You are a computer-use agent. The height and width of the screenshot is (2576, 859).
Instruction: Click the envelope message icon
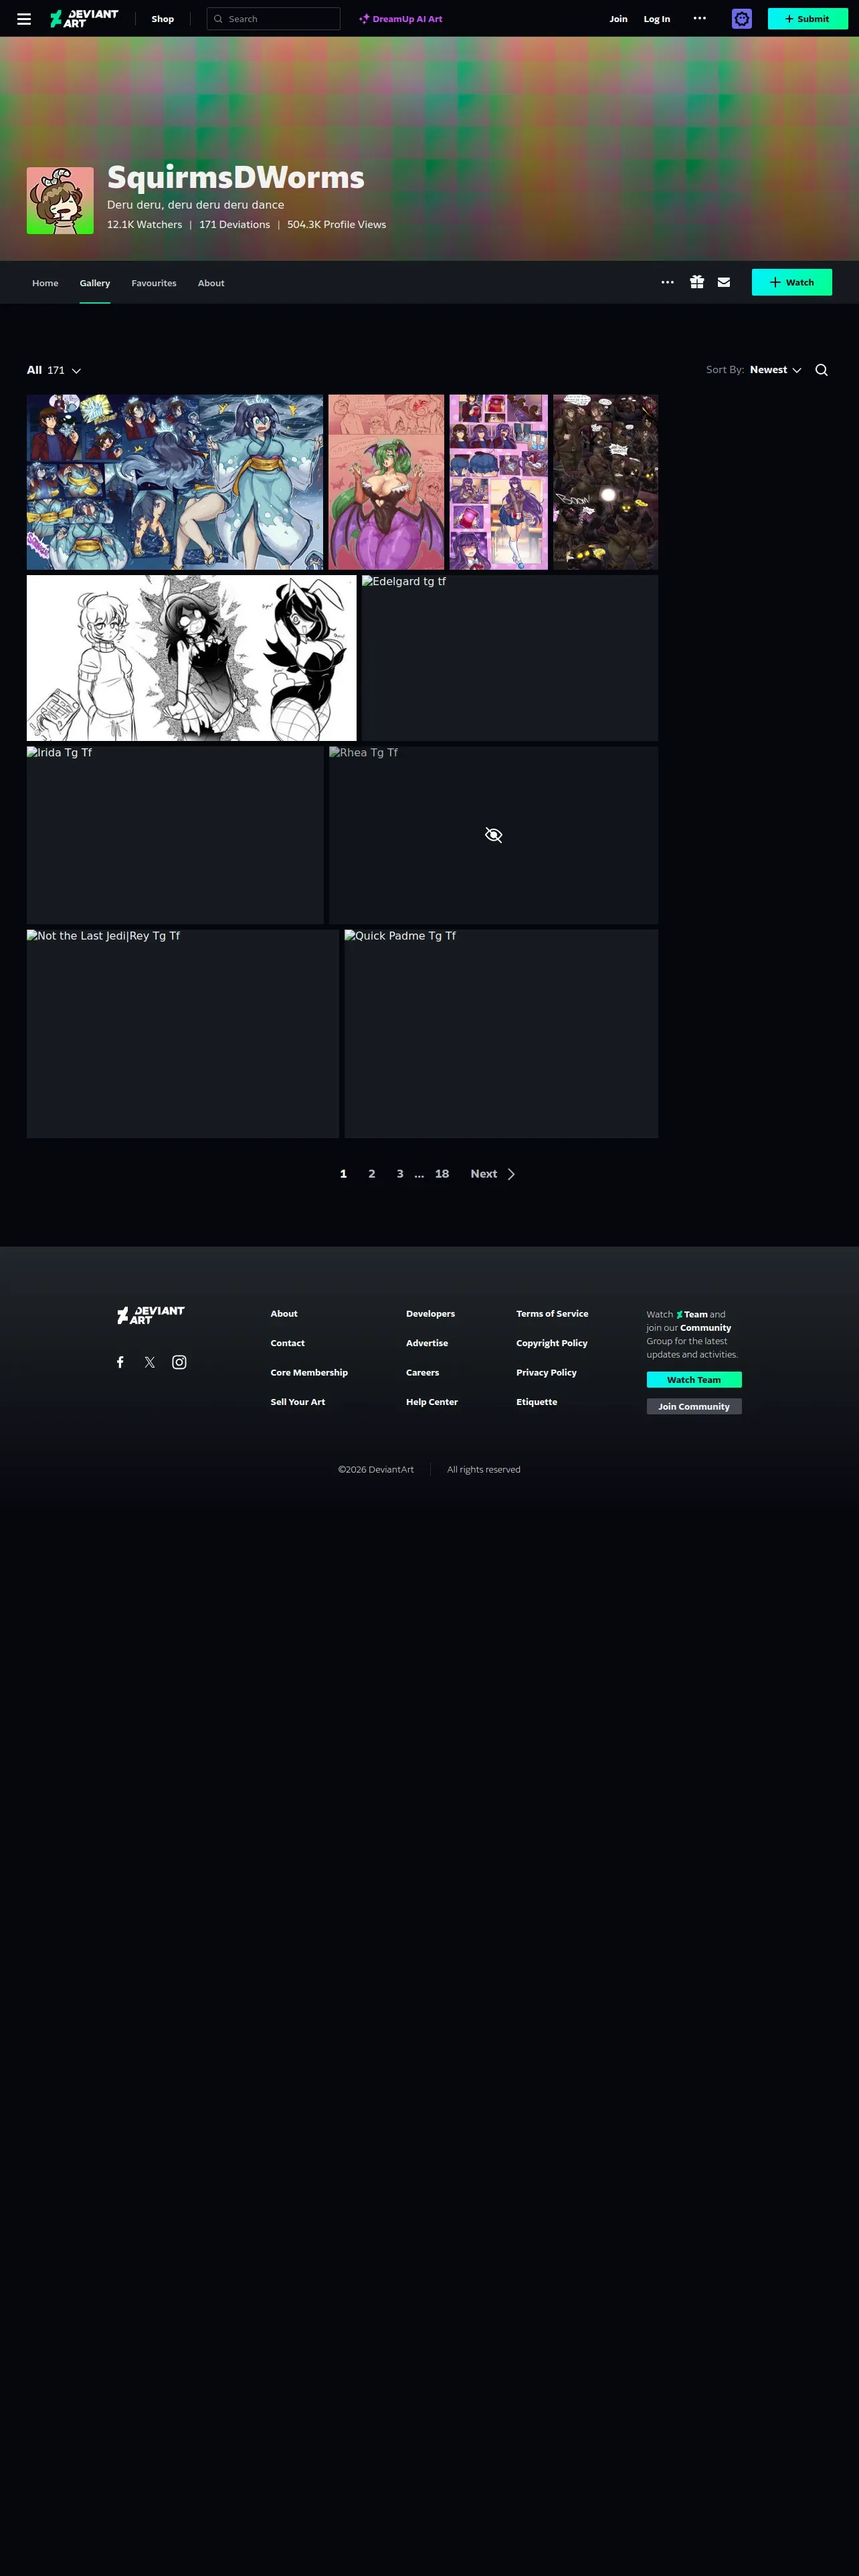(x=724, y=283)
